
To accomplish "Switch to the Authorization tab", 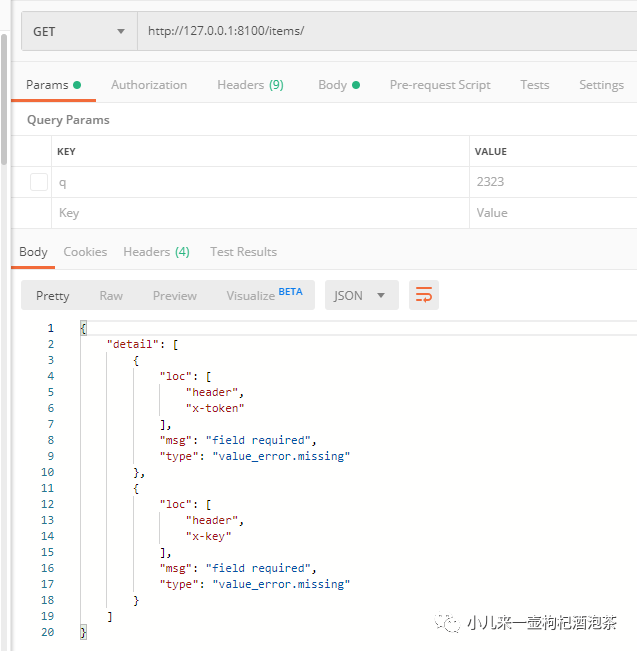I will [x=149, y=85].
